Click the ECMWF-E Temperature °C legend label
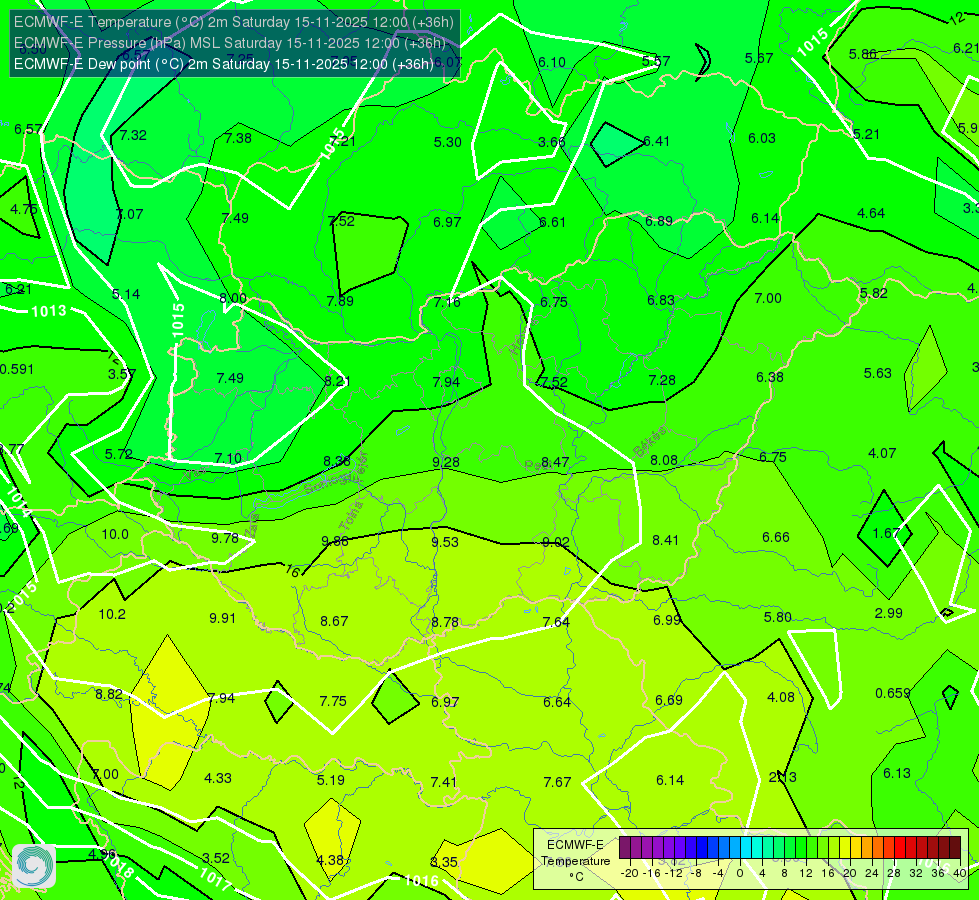 [575, 861]
